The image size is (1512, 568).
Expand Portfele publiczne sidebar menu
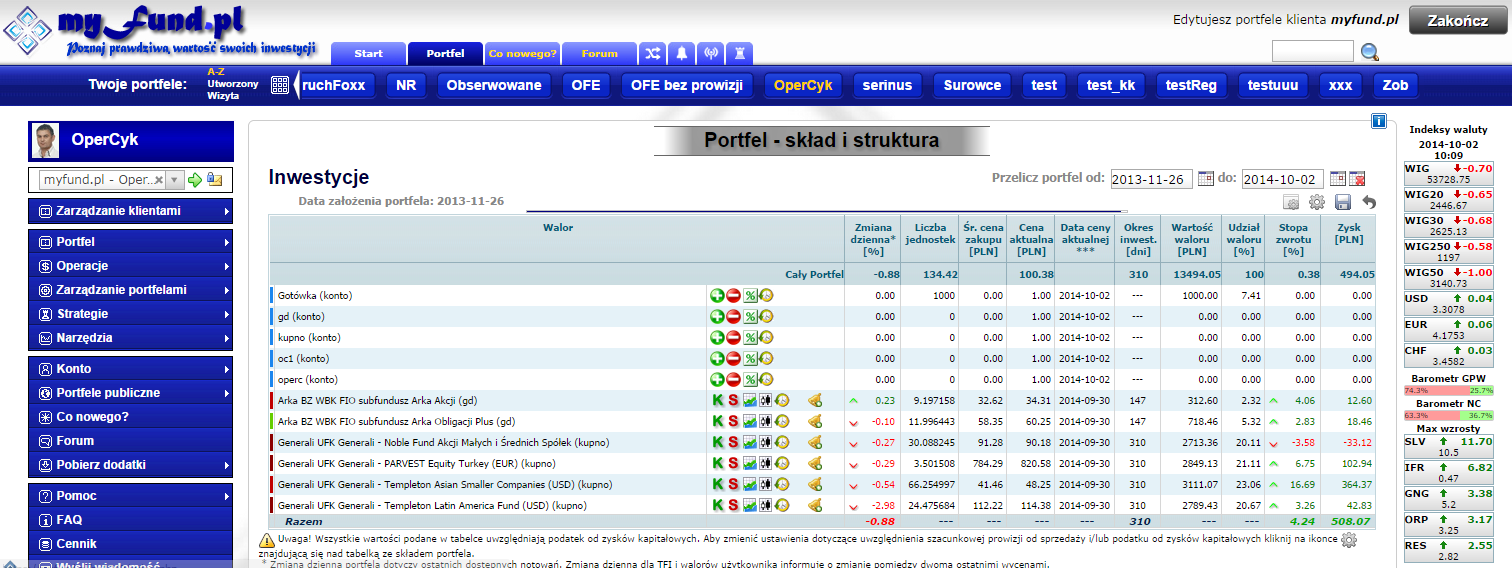click(x=130, y=393)
